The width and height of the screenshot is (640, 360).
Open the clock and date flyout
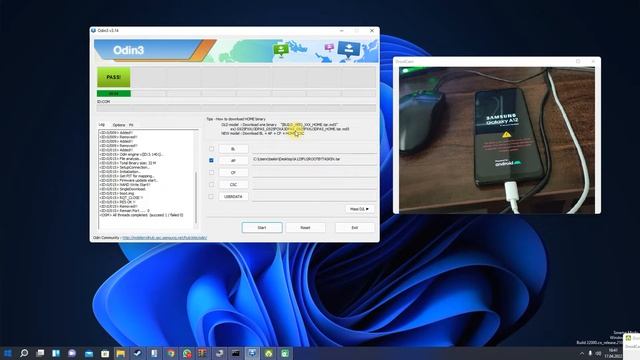click(613, 353)
